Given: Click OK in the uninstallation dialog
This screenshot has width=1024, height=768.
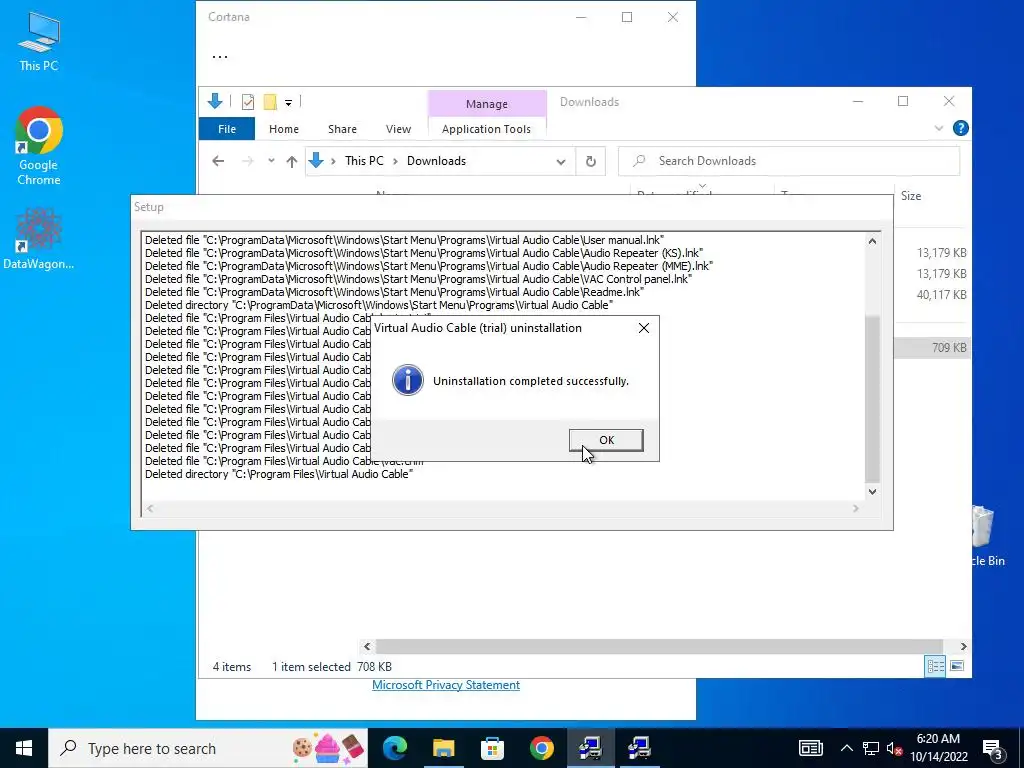Looking at the screenshot, I should click(606, 440).
